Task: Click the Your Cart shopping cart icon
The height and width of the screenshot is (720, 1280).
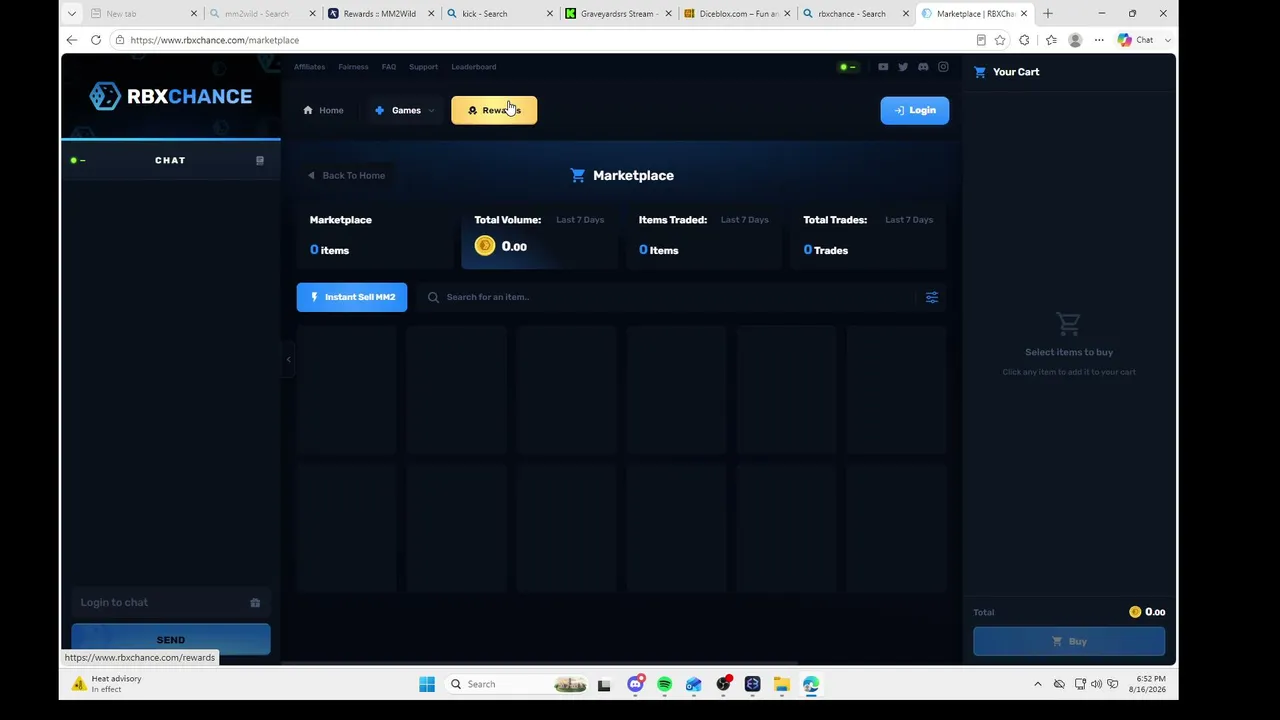Action: pos(980,72)
